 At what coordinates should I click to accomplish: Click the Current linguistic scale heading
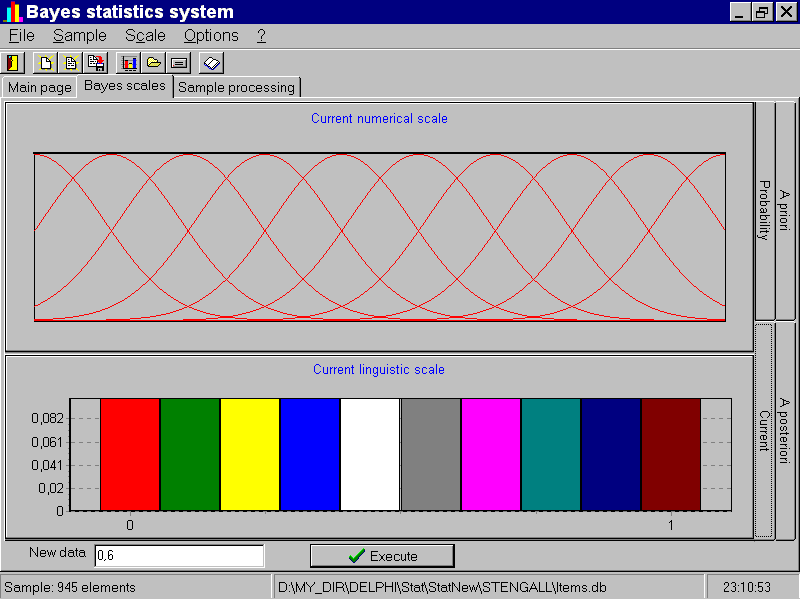(379, 369)
